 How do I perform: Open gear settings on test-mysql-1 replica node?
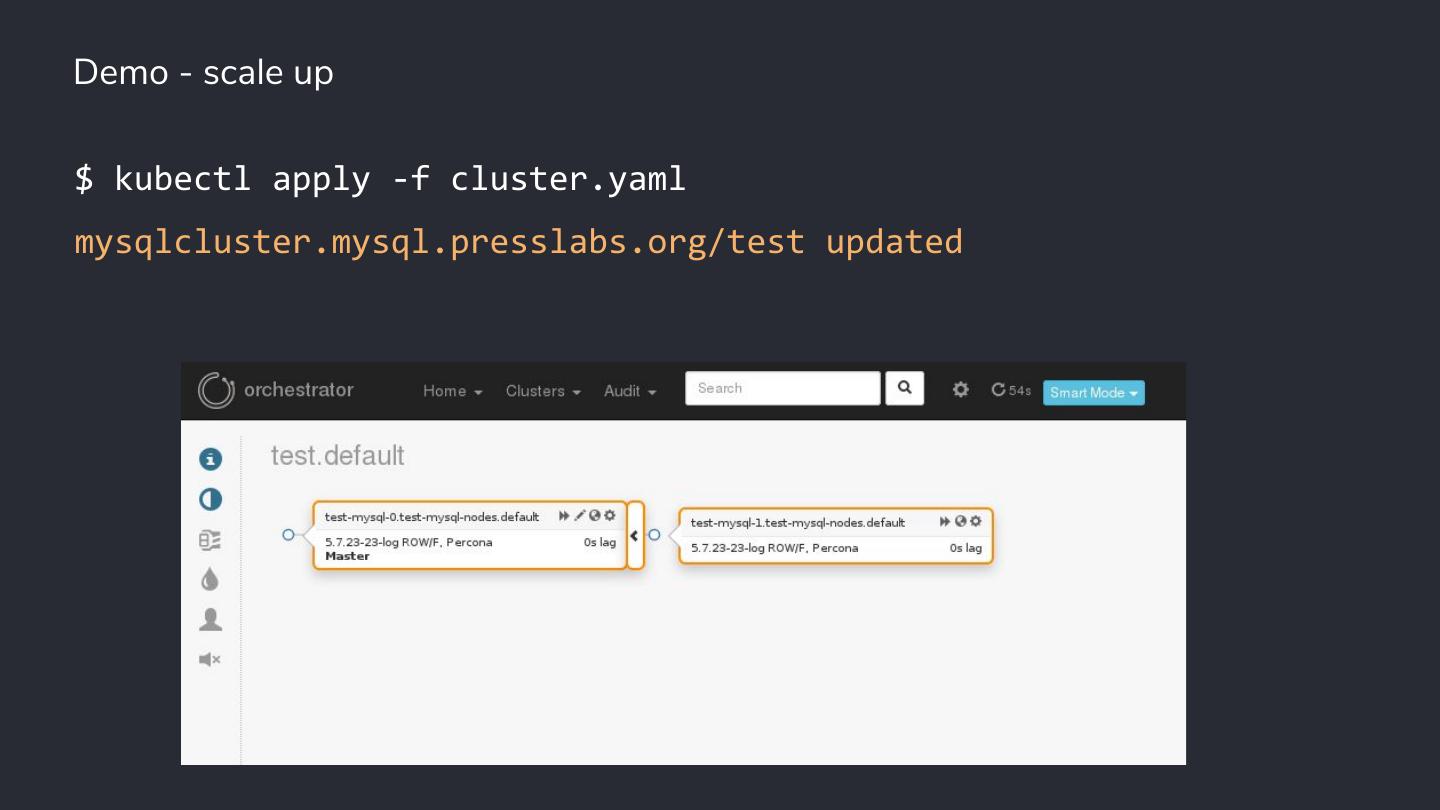tap(975, 521)
